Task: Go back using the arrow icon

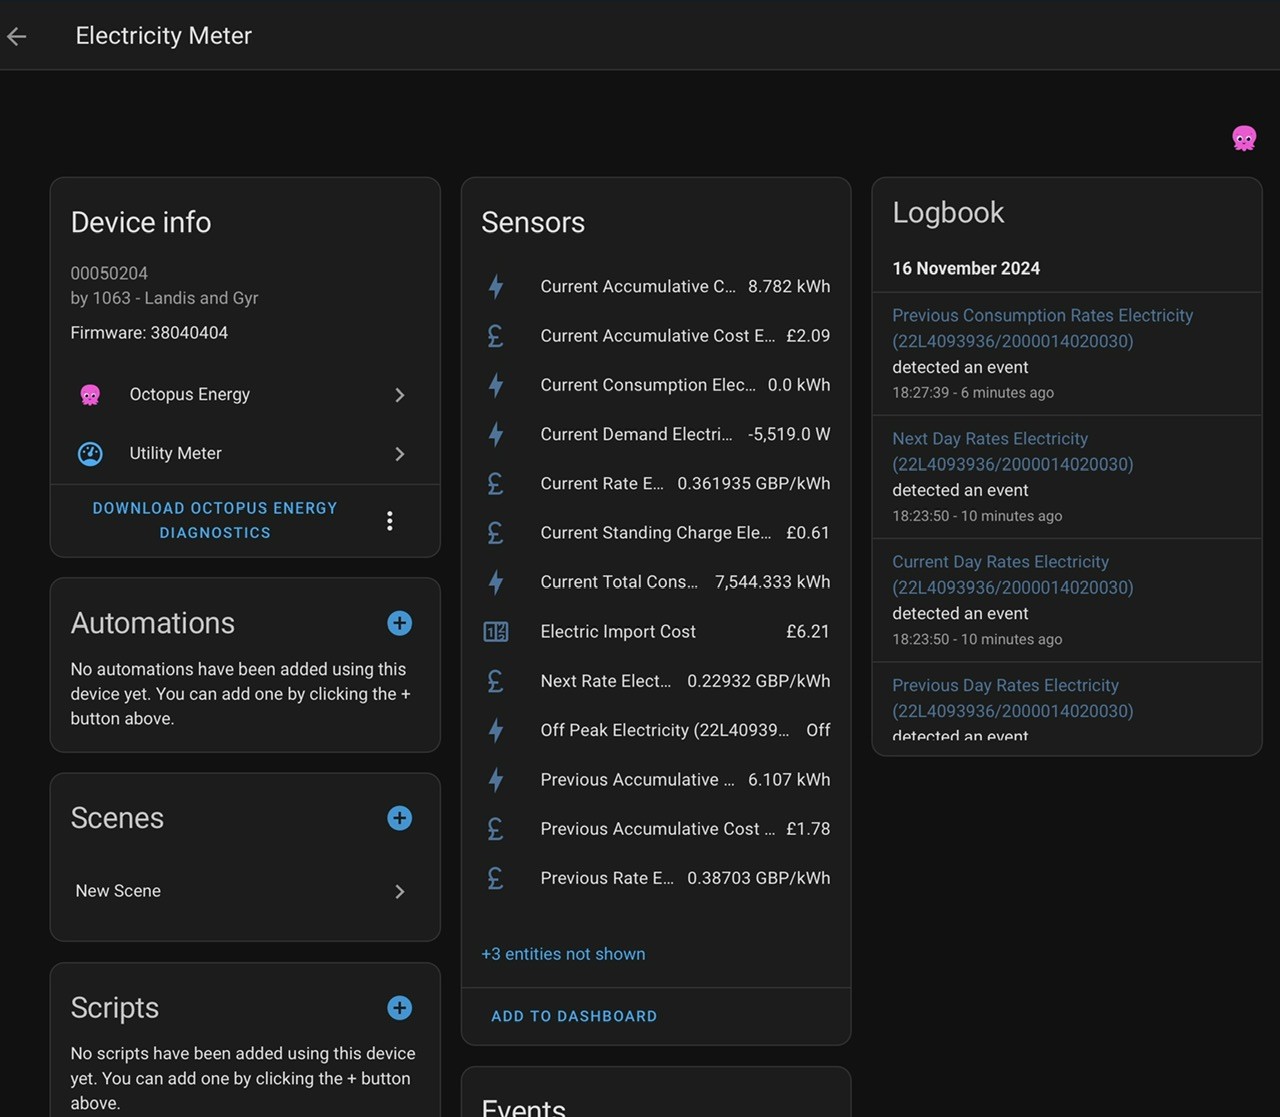Action: pos(17,36)
